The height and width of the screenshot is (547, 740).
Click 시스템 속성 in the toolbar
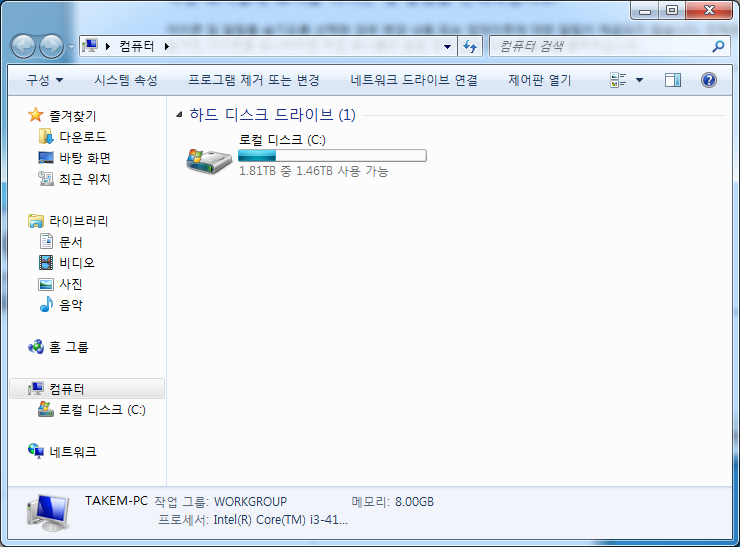pyautogui.click(x=126, y=80)
